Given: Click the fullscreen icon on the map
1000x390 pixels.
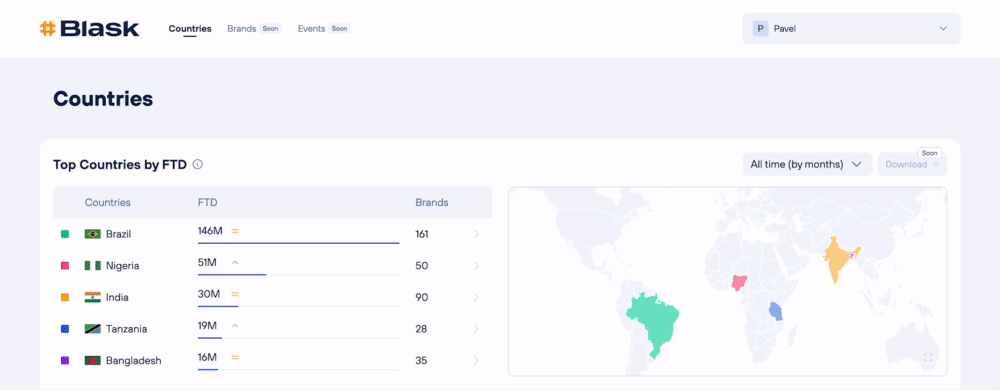Looking at the screenshot, I should coord(928,358).
